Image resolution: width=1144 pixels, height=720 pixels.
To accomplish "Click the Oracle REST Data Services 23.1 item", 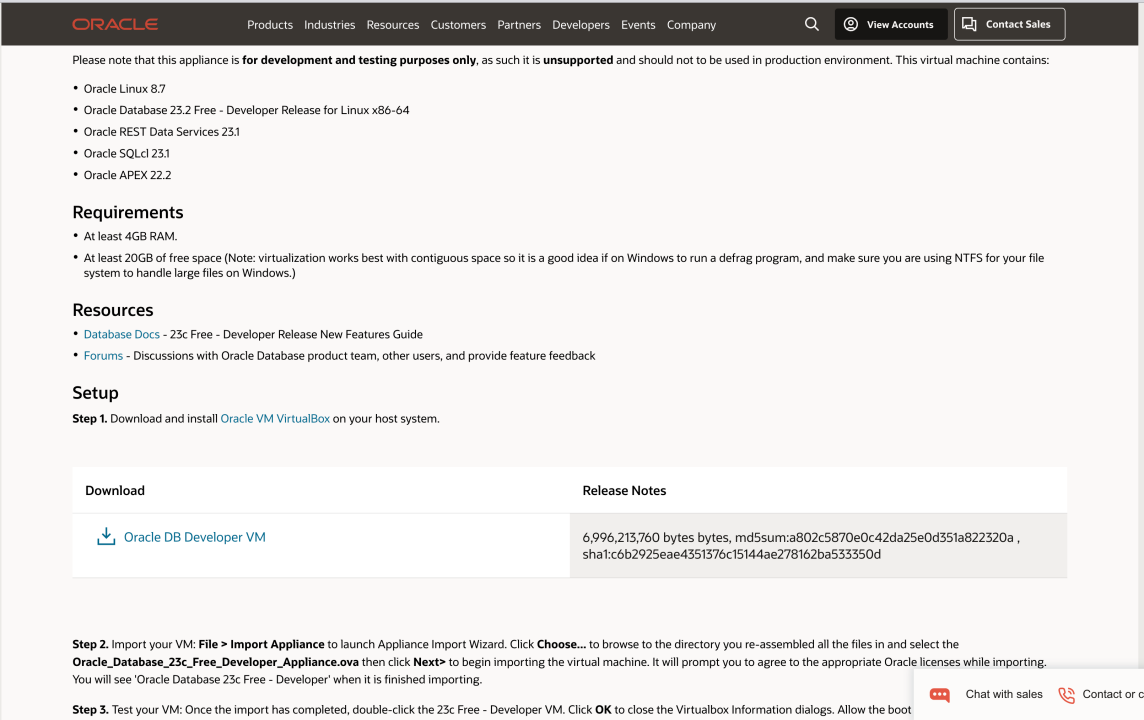I will click(162, 132).
